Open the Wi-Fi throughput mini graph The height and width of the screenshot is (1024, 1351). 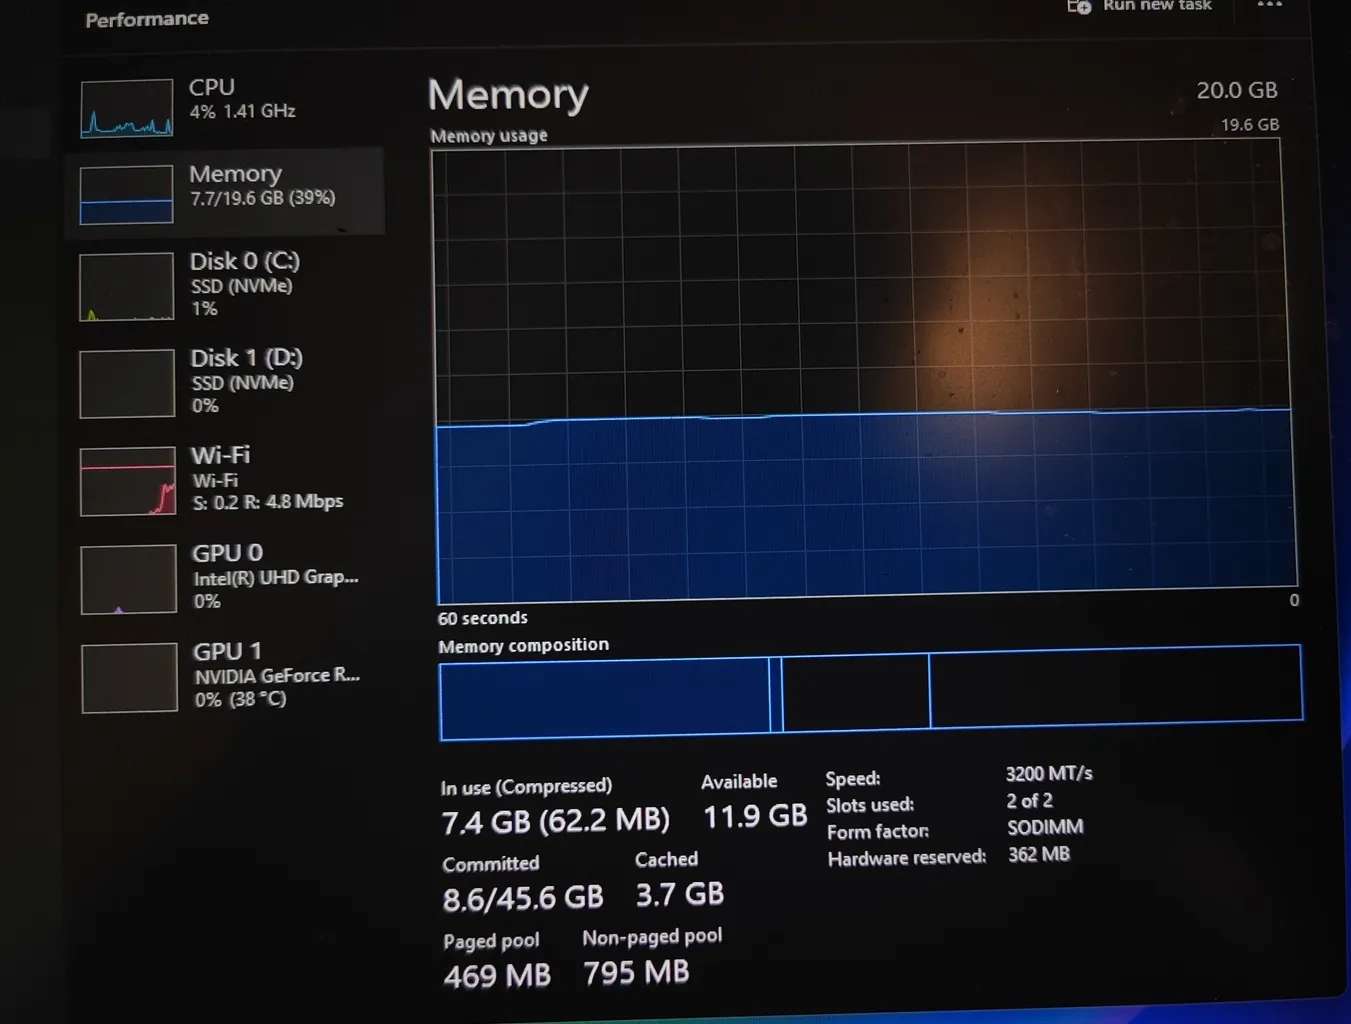pos(128,481)
